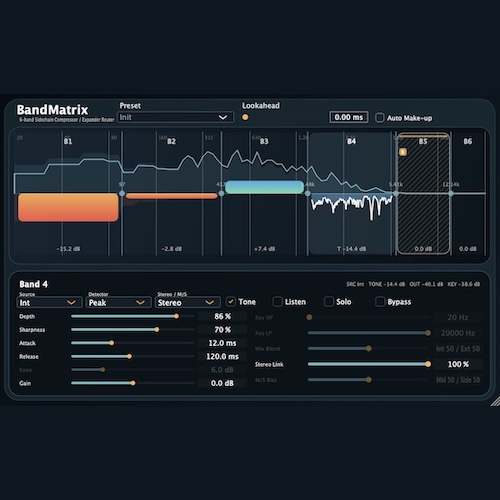500x500 pixels.
Task: Click the Gain value 0.0 dB field
Action: tap(222, 383)
